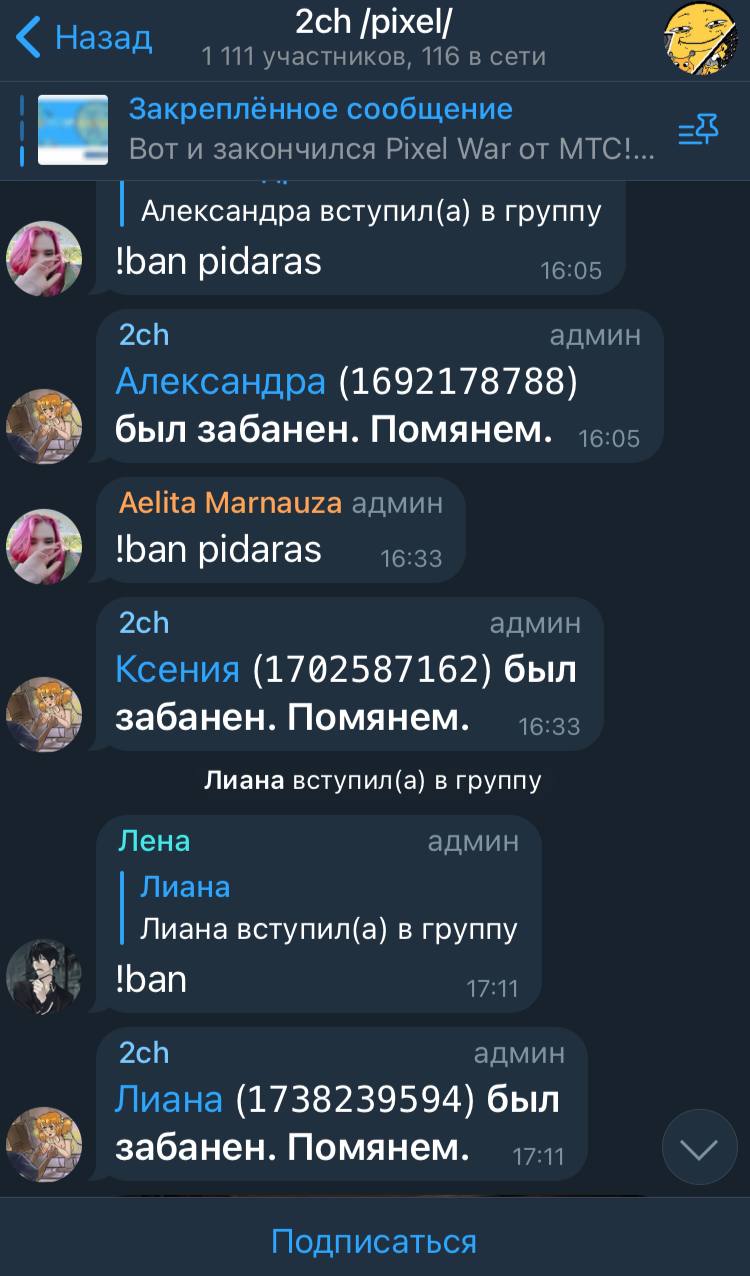Tap the scroll-to-bottom arrow button
The image size is (750, 1276).
699,1148
